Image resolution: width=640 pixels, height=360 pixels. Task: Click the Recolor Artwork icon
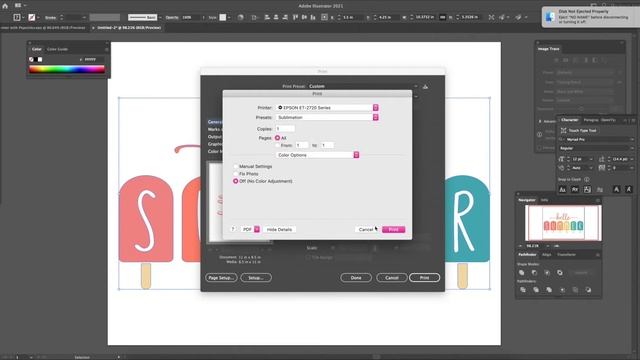(240, 18)
